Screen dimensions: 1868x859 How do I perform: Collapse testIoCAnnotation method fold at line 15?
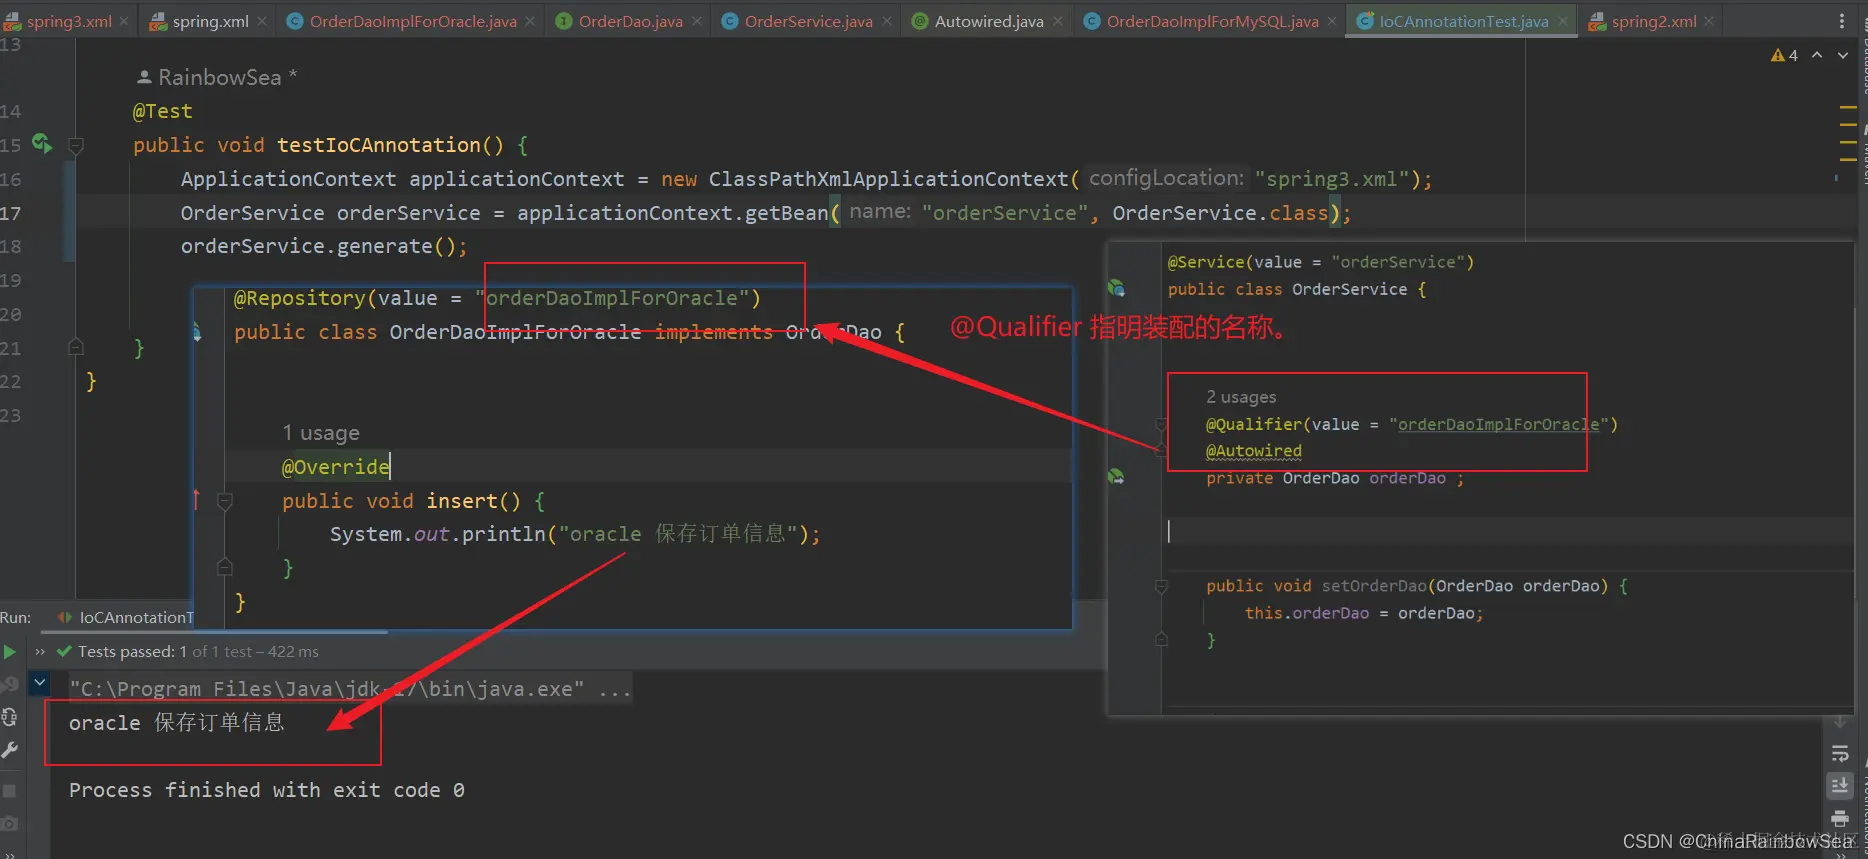[75, 146]
